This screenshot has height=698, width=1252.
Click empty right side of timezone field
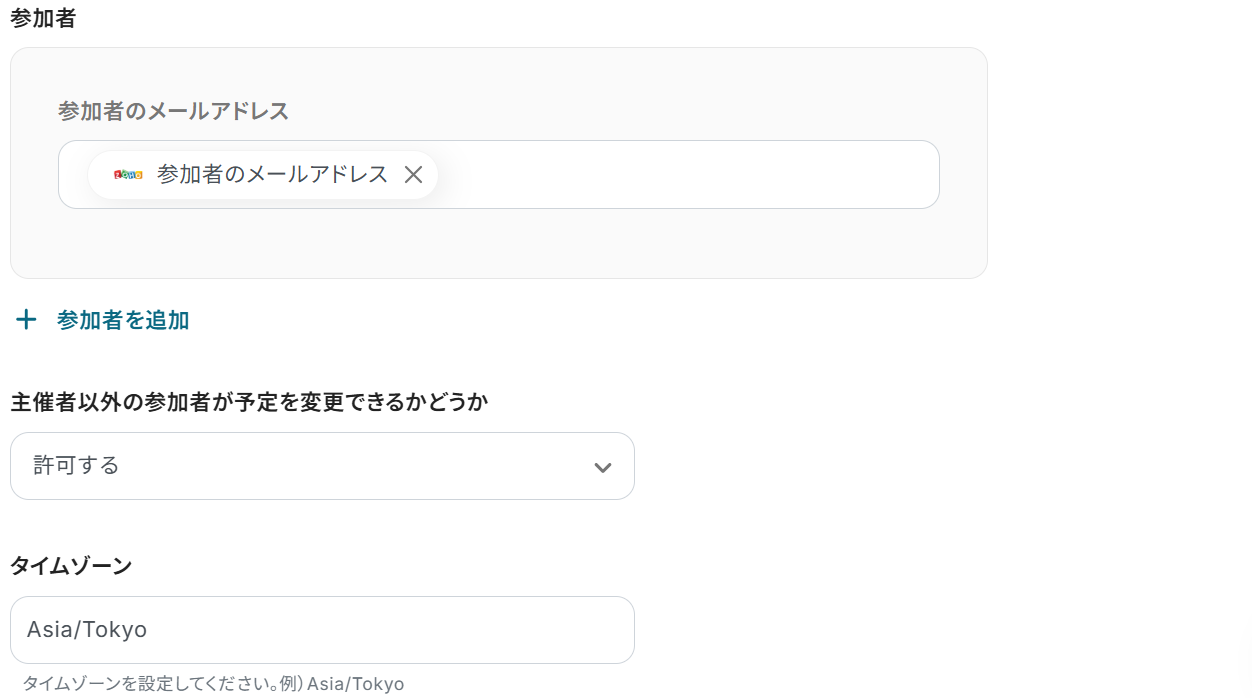coord(450,630)
